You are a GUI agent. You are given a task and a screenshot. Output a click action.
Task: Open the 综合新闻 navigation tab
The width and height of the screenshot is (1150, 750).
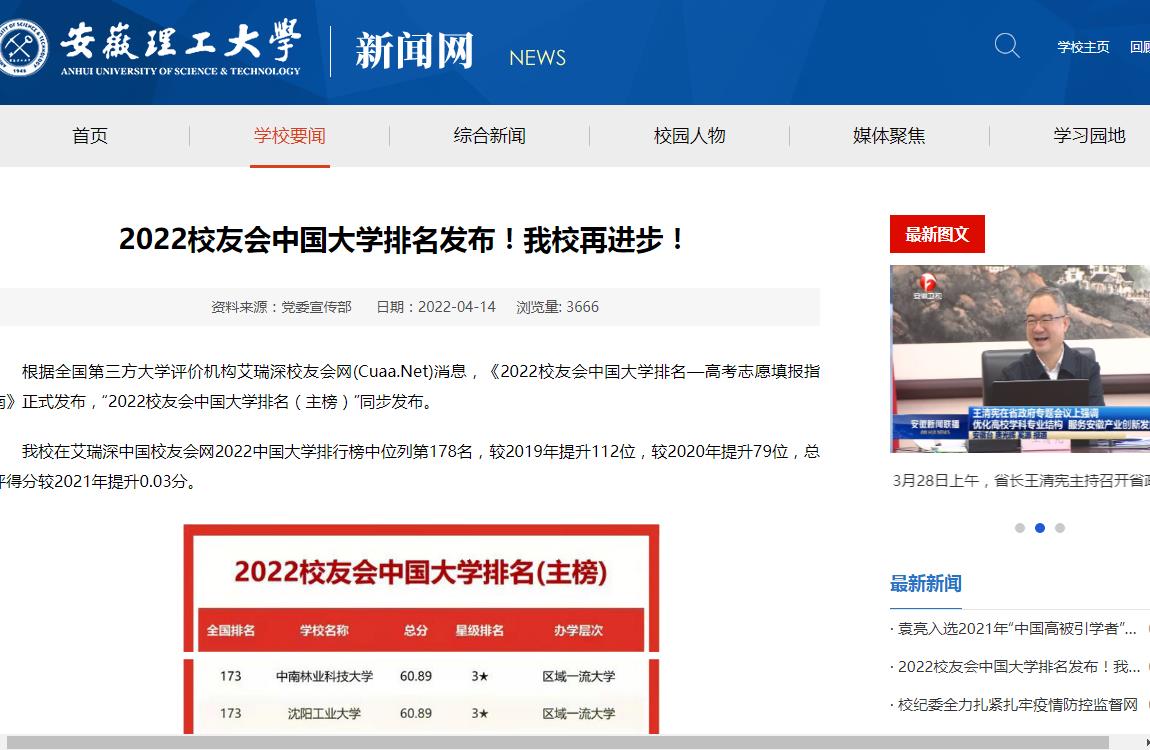click(x=489, y=136)
